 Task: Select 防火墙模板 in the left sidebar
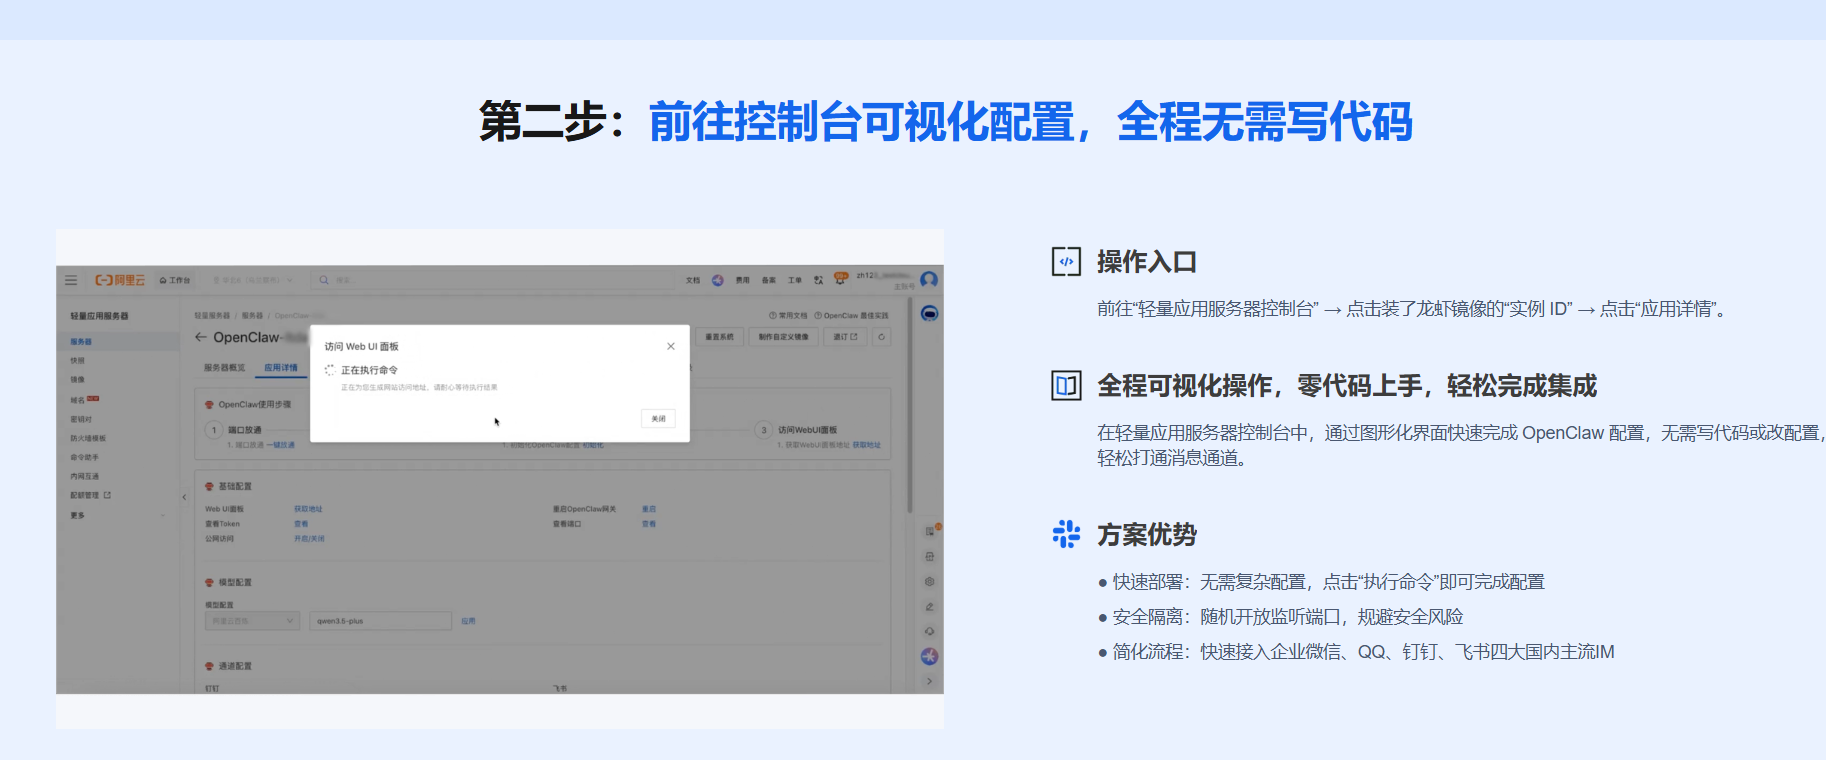tap(88, 438)
